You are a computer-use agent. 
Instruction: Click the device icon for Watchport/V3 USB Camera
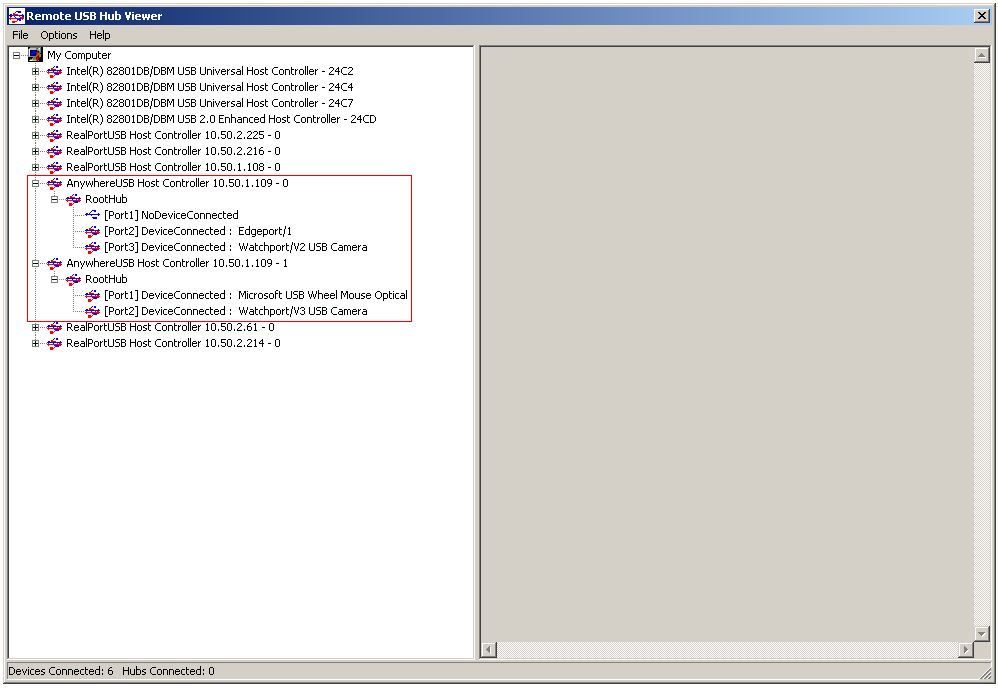click(x=92, y=311)
